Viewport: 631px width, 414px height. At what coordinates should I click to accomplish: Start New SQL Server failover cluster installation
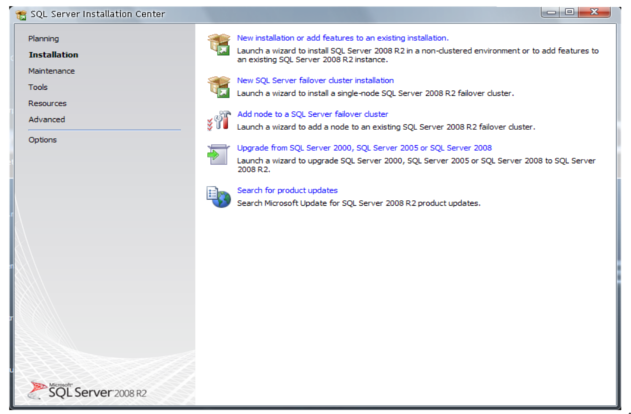pyautogui.click(x=315, y=80)
